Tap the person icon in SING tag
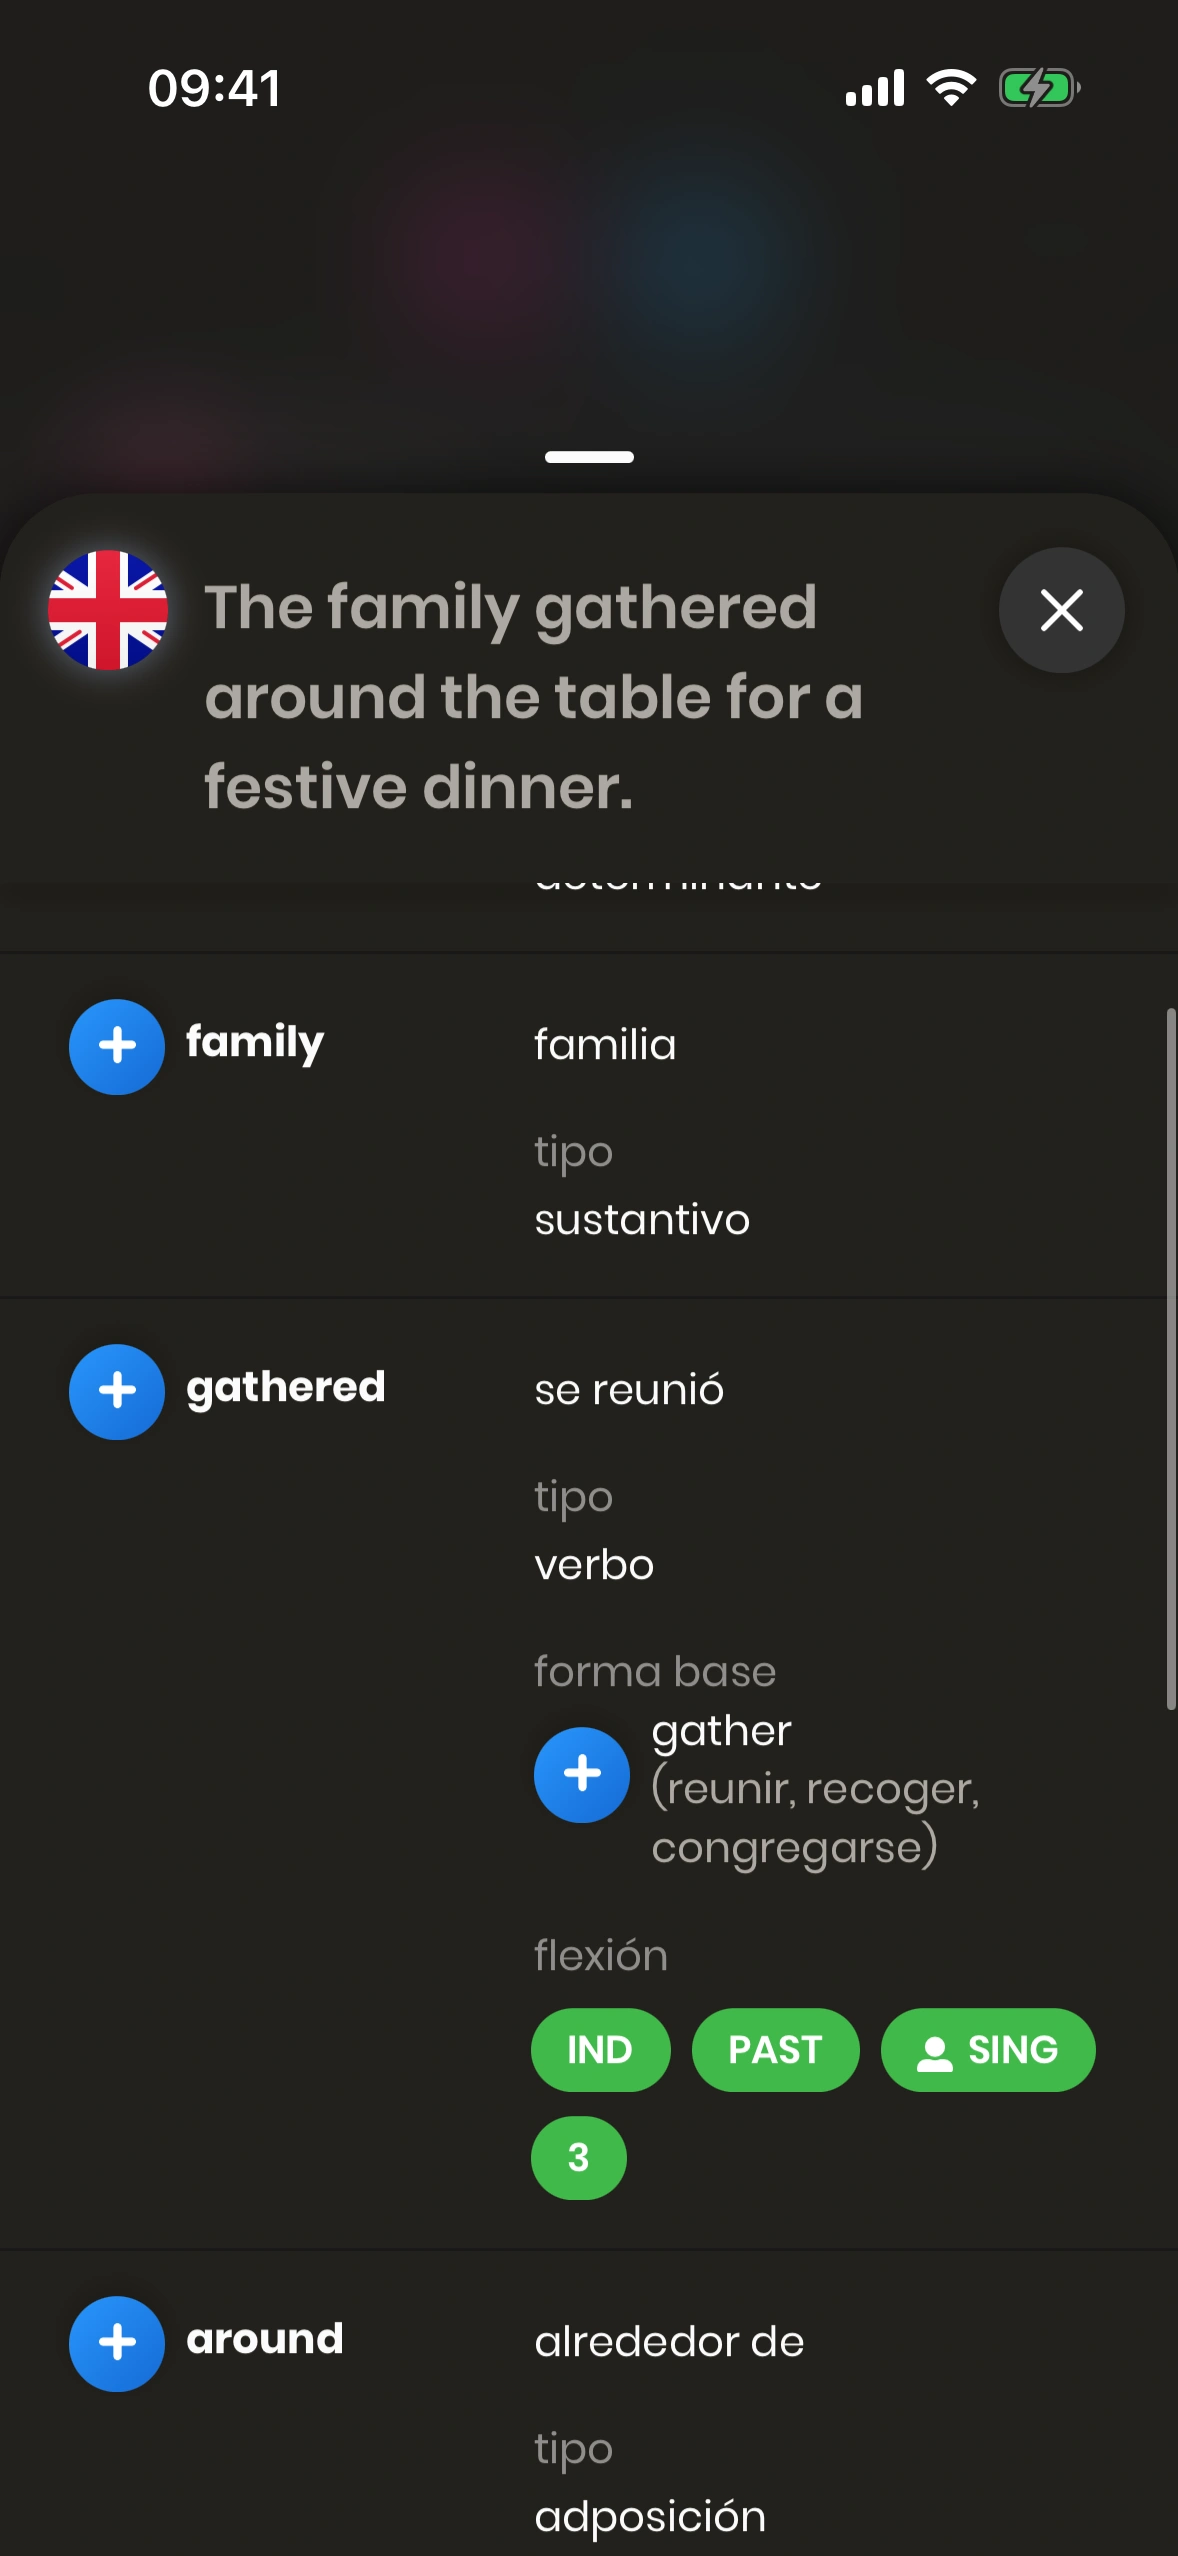This screenshot has height=2556, width=1178. [934, 2050]
